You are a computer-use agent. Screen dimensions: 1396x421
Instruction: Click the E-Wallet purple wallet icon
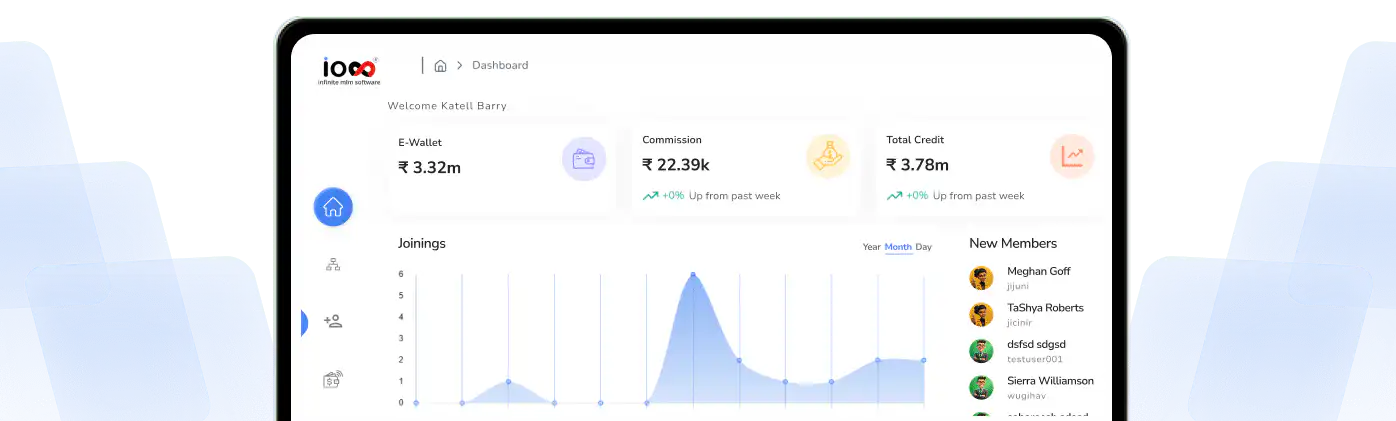pyautogui.click(x=583, y=158)
